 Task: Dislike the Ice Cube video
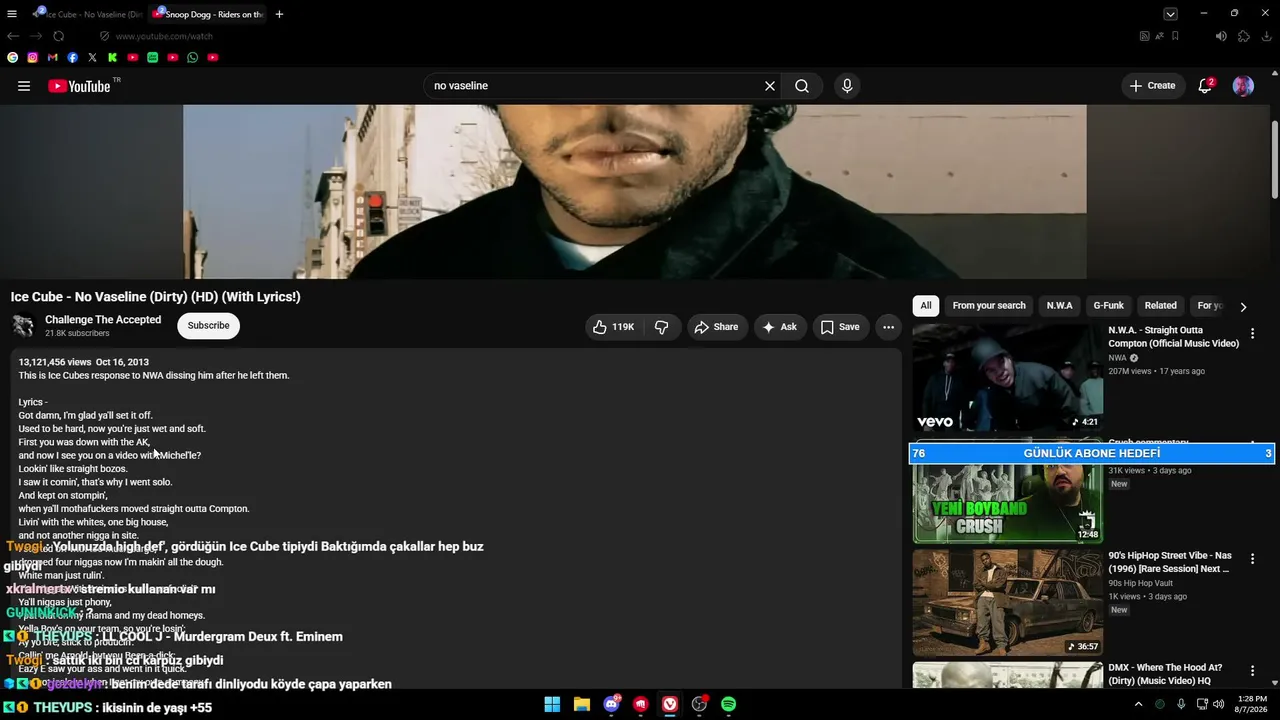click(x=661, y=327)
